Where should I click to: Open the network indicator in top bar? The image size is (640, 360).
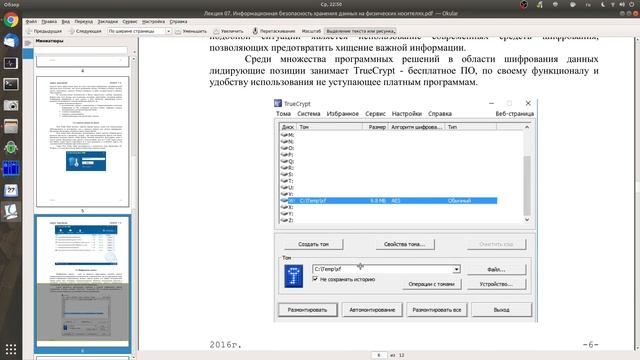tap(613, 4)
